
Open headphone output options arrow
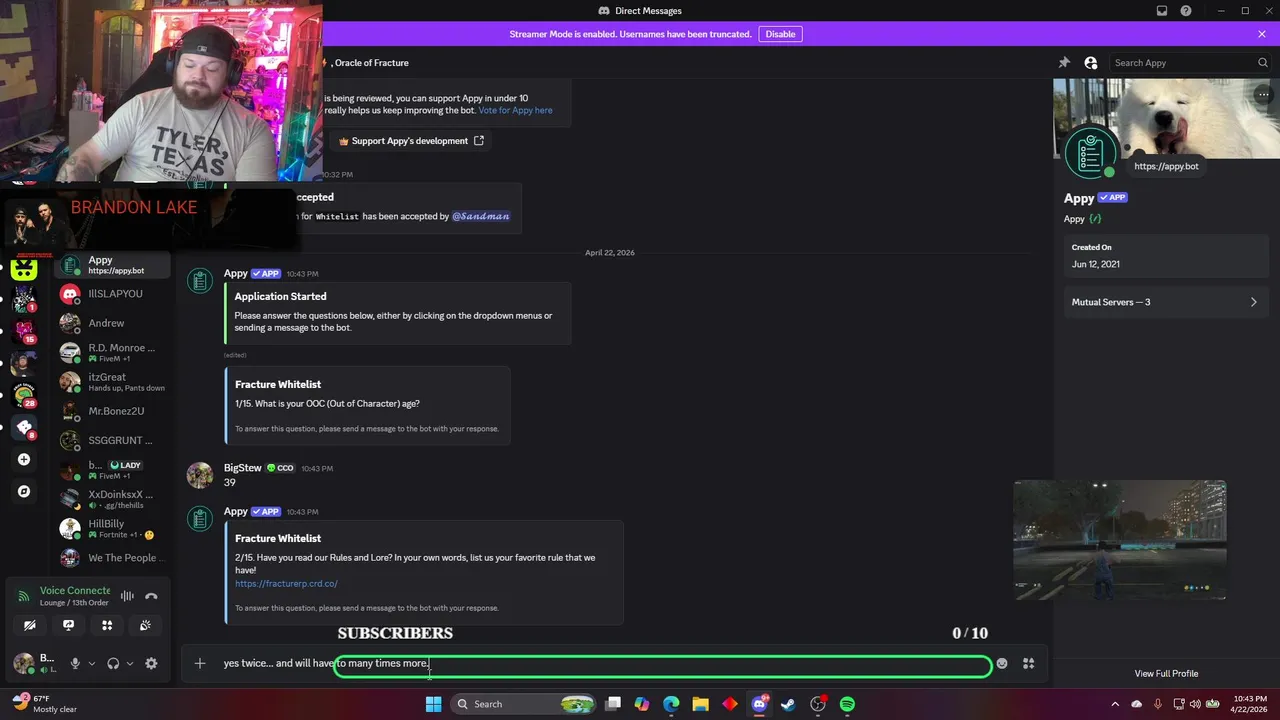pos(130,663)
